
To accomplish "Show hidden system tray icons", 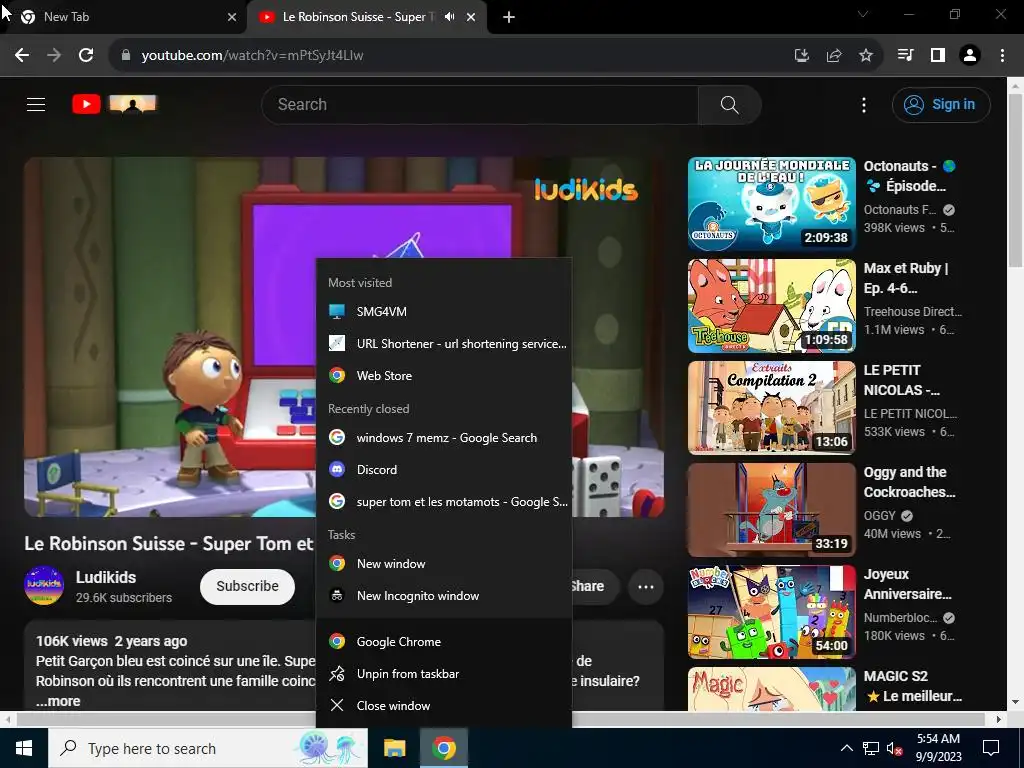I will point(846,748).
